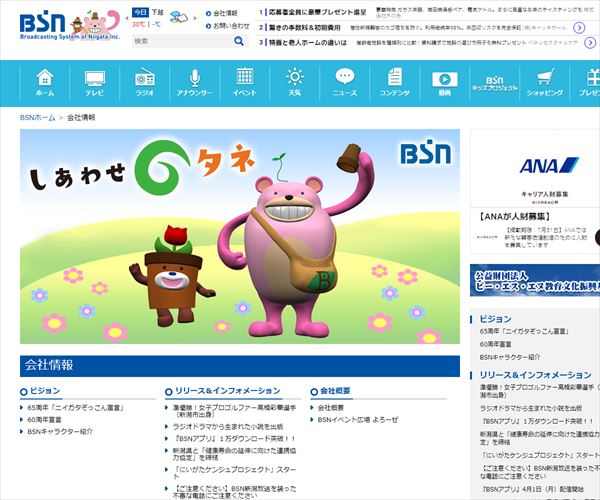Viewport: 600px width, 500px height.
Task: Open main list link 新潟県と健康寿命の延伸 連携協力協定
Action: (234, 454)
